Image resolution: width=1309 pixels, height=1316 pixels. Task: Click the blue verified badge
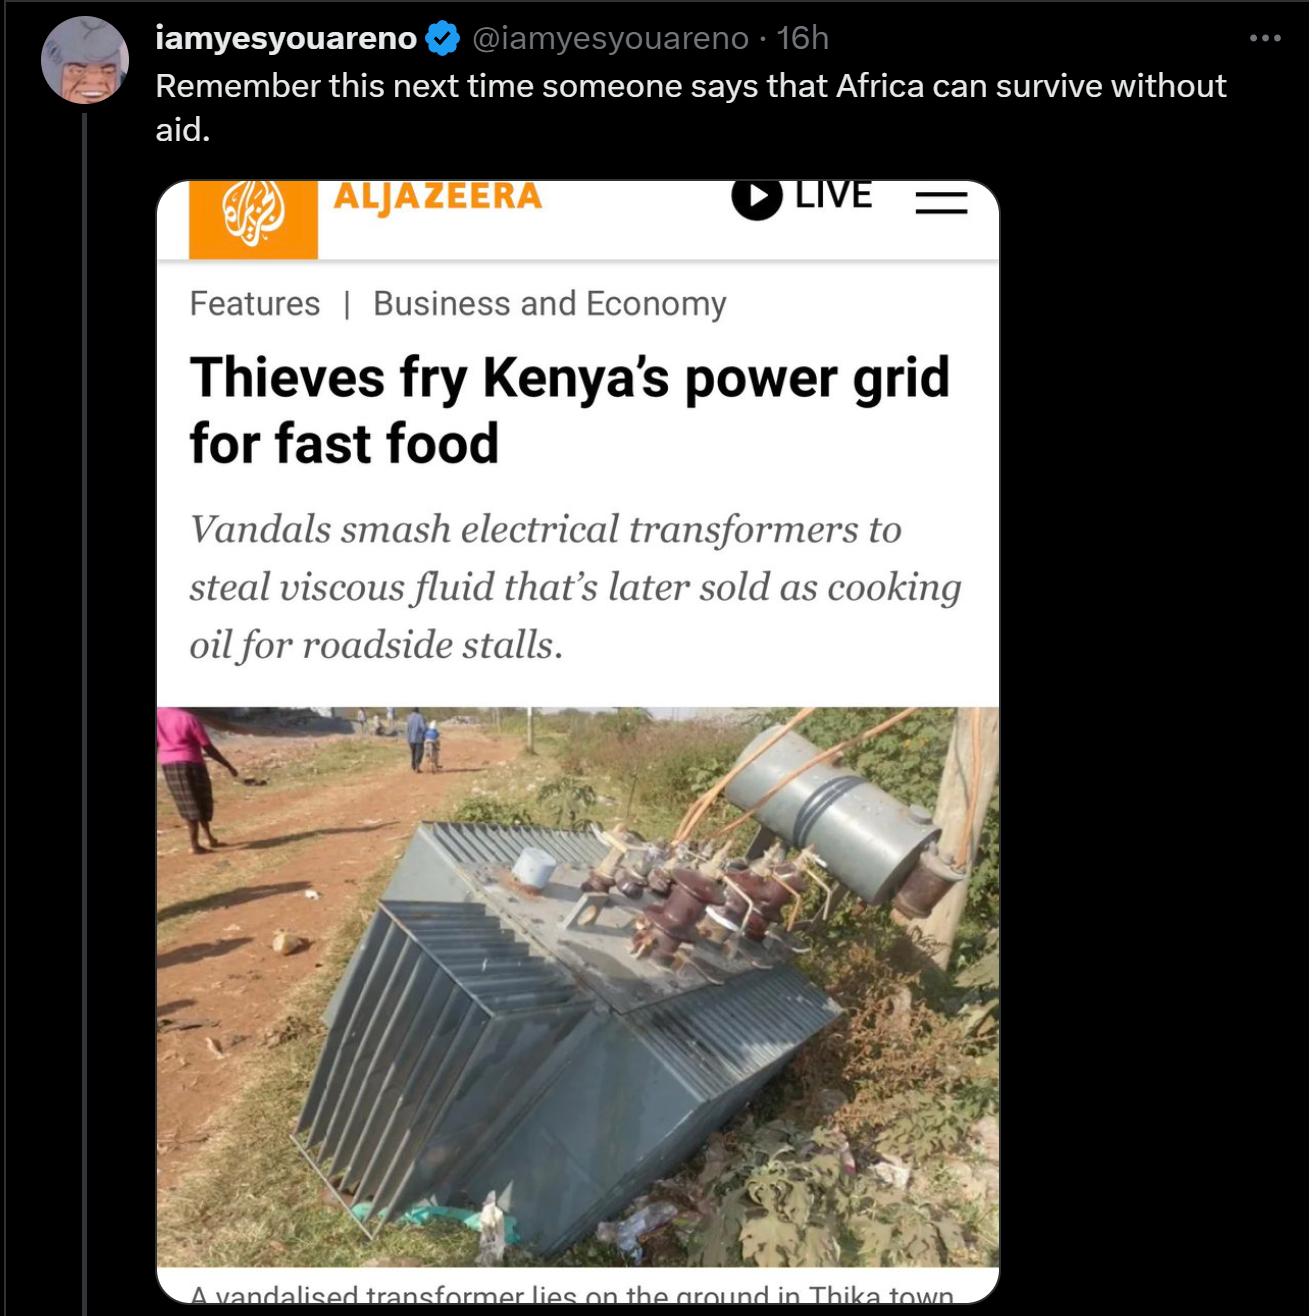coord(442,39)
